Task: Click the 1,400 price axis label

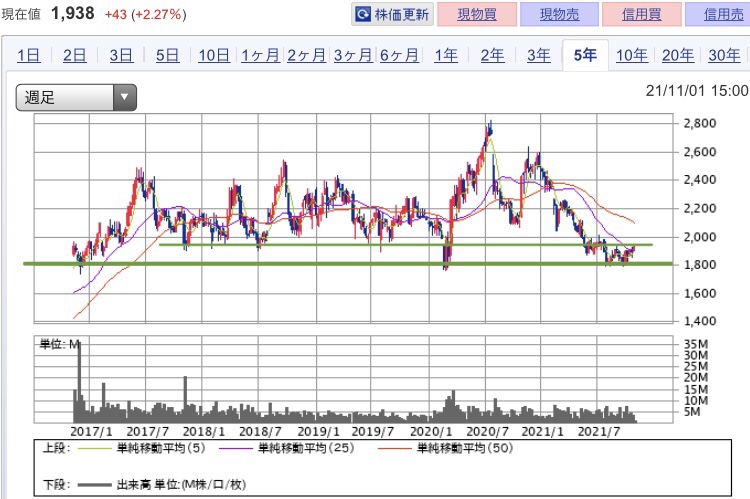Action: point(700,321)
